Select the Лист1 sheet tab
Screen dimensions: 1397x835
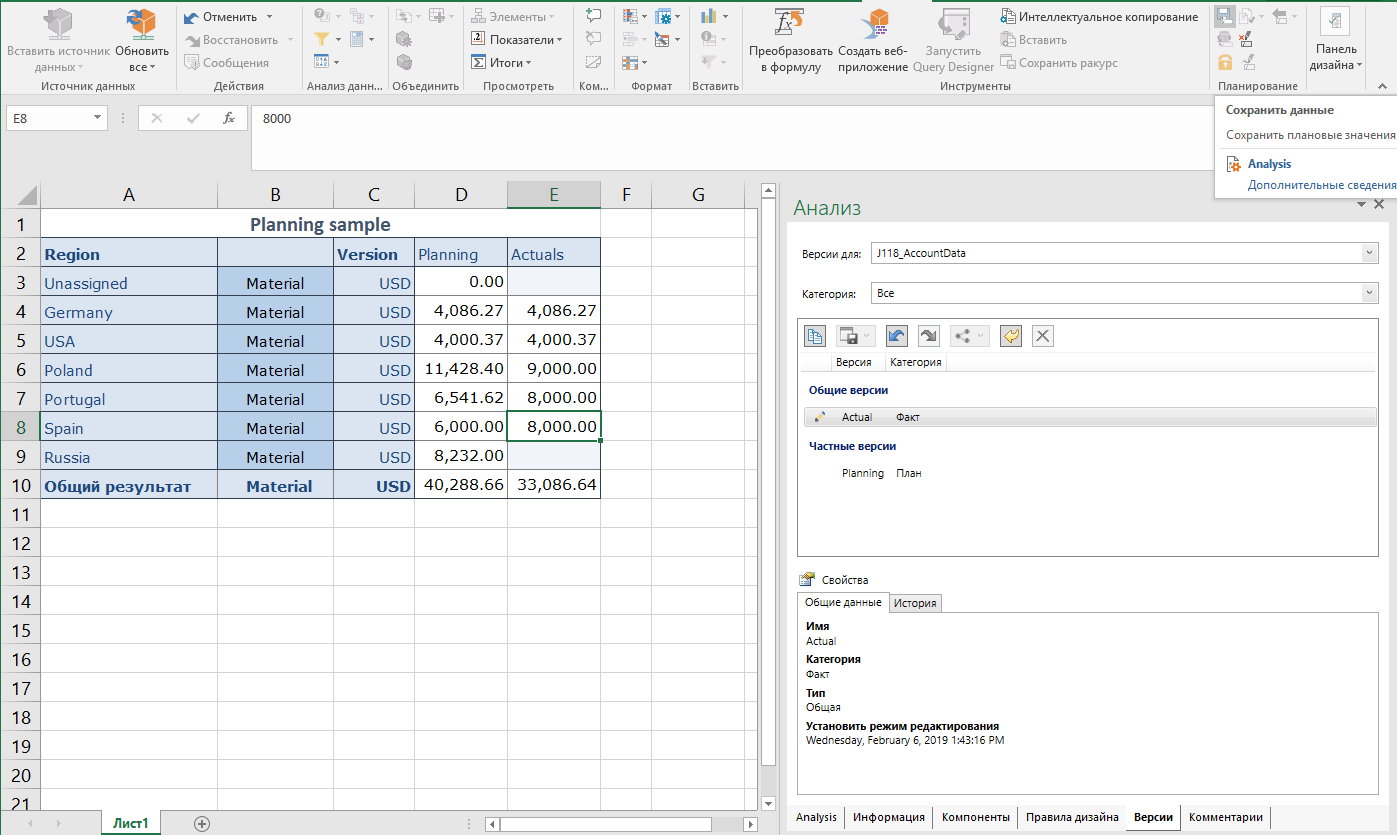tap(130, 823)
